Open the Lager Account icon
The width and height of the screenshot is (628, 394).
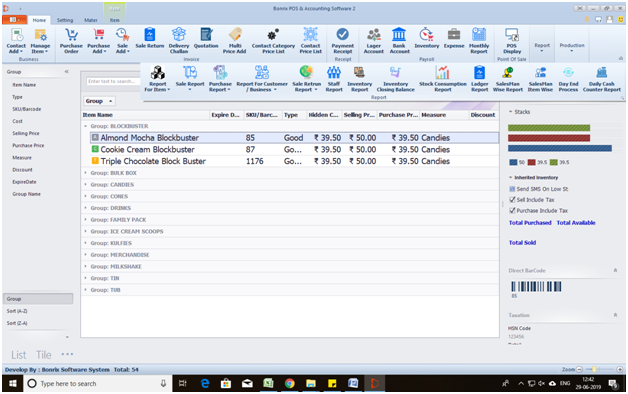tap(374, 40)
